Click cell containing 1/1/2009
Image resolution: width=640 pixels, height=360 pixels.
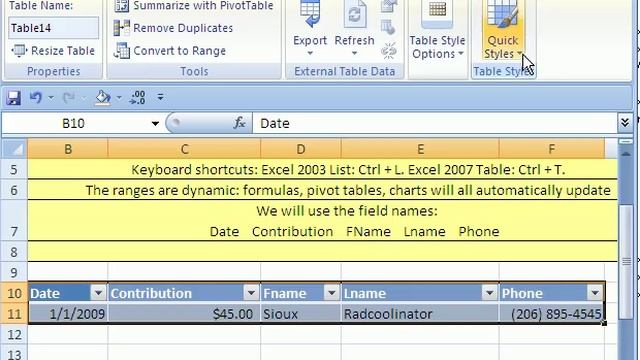pos(68,313)
